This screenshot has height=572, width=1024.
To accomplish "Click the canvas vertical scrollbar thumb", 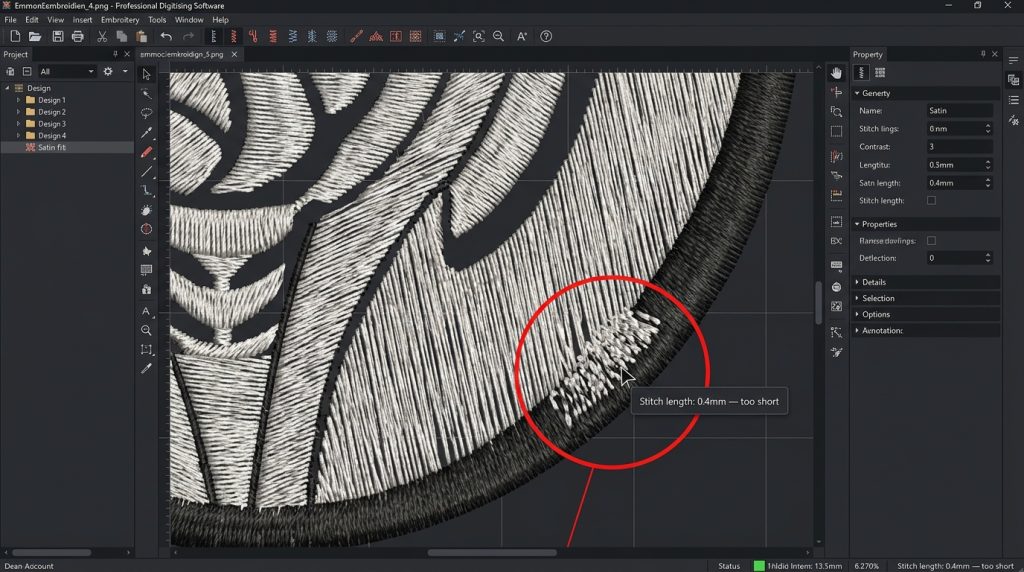I will [818, 303].
